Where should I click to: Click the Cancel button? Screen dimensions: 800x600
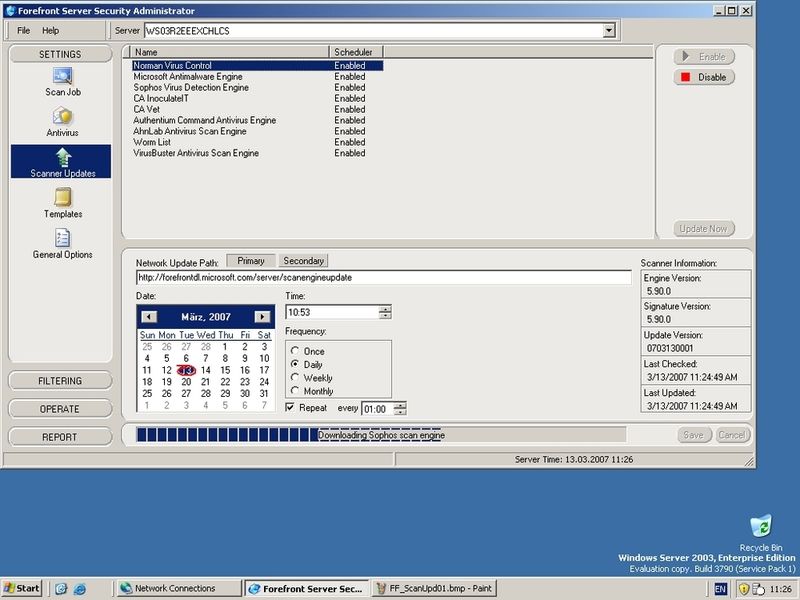click(732, 435)
